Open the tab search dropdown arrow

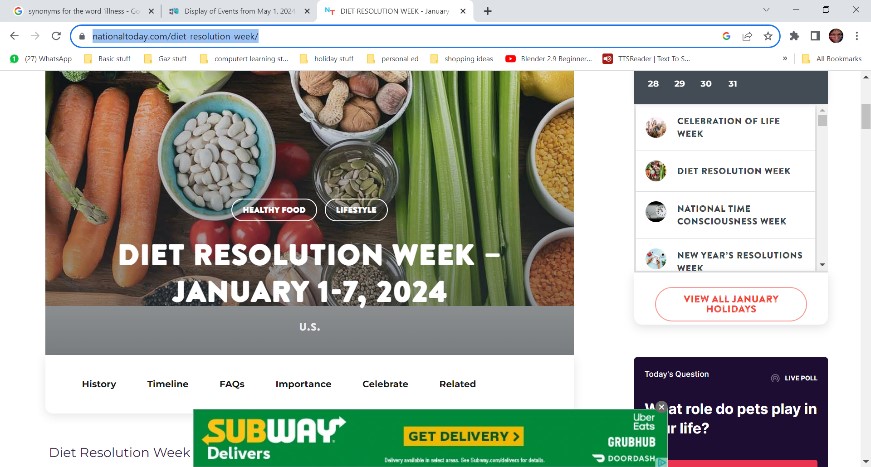(766, 10)
